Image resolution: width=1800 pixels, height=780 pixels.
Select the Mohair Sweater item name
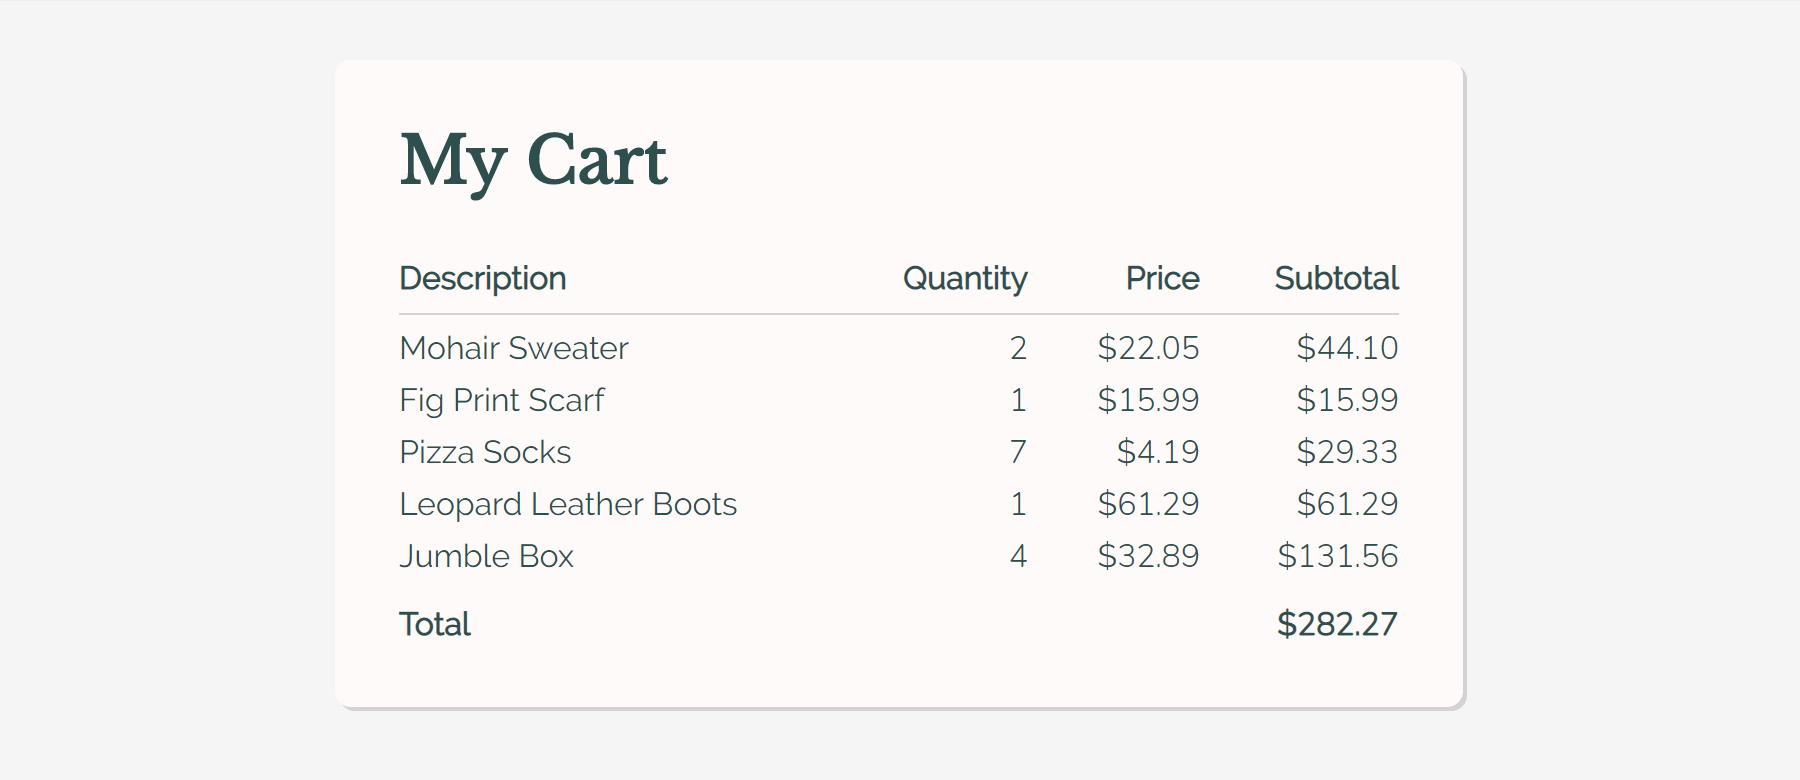[514, 348]
